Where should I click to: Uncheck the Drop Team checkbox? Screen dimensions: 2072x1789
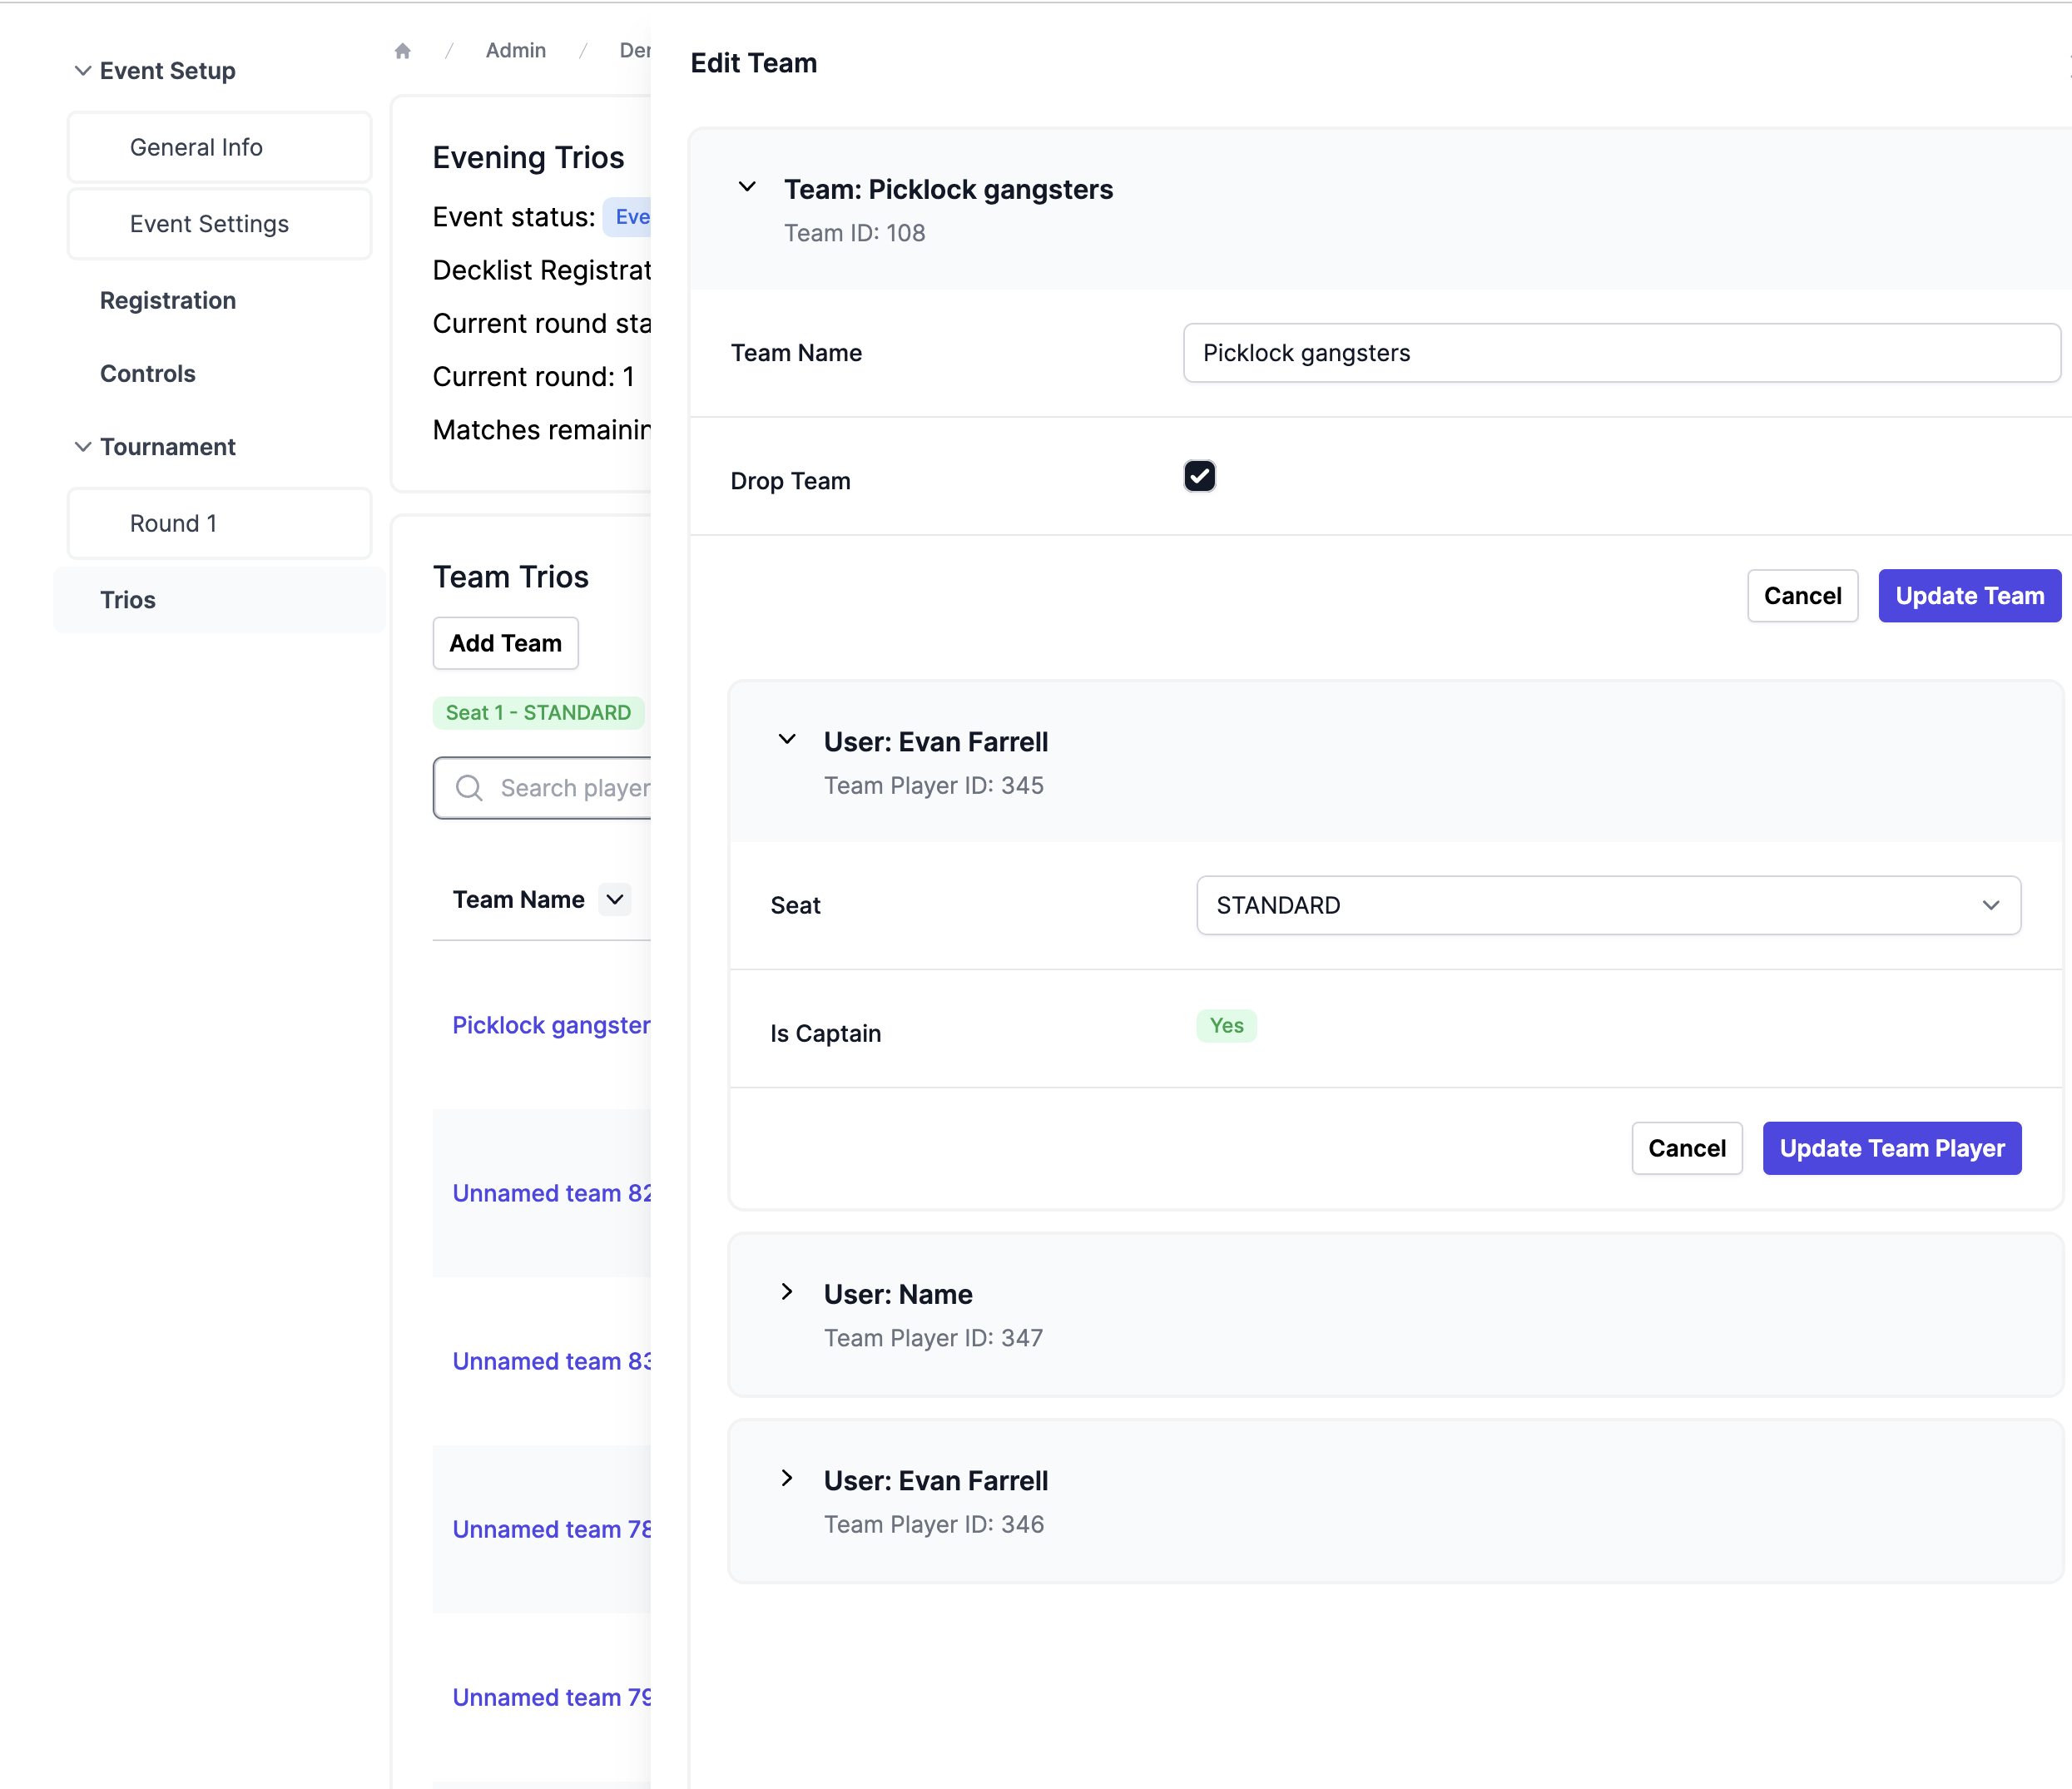pyautogui.click(x=1199, y=476)
